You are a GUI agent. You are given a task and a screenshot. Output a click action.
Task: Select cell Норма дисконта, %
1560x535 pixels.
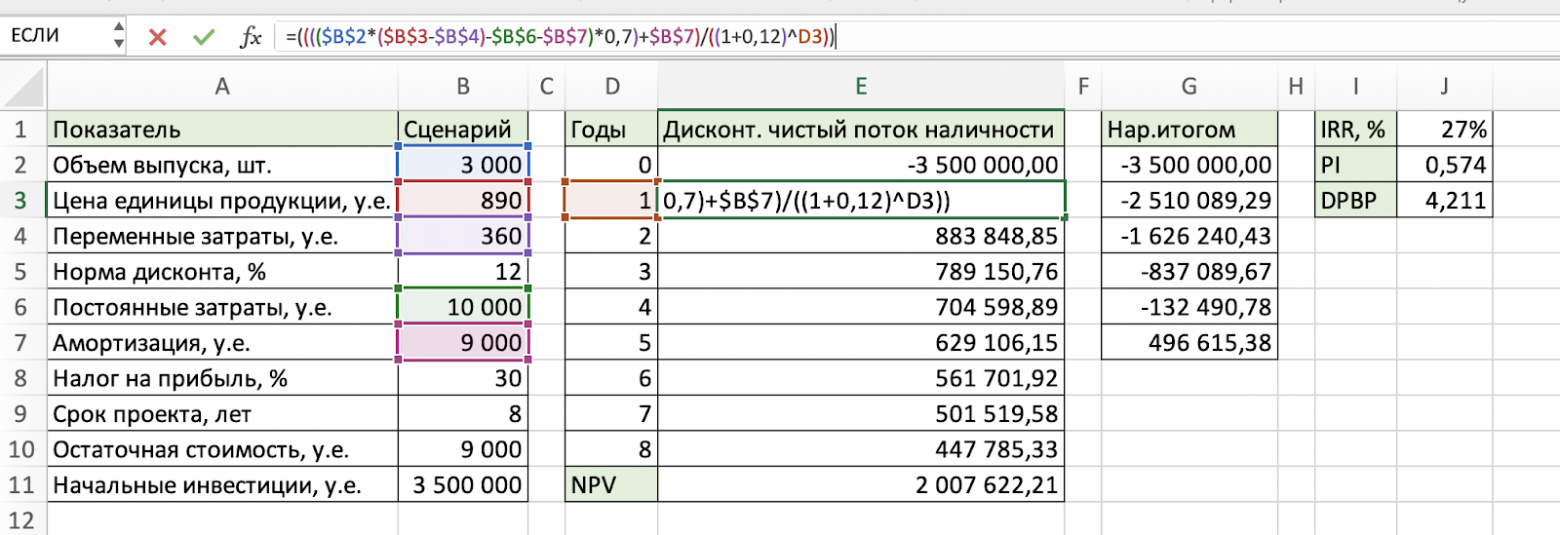(222, 272)
